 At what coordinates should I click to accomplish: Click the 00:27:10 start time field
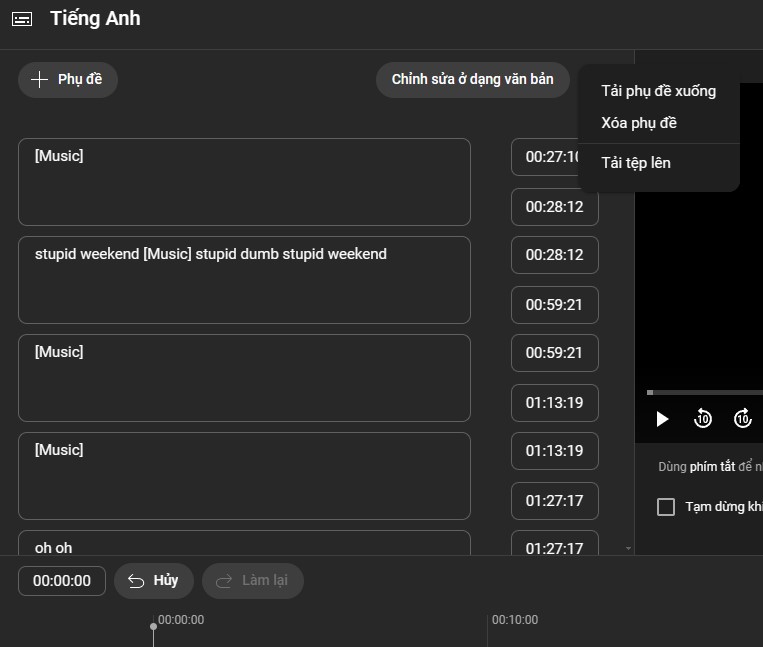[x=552, y=157]
